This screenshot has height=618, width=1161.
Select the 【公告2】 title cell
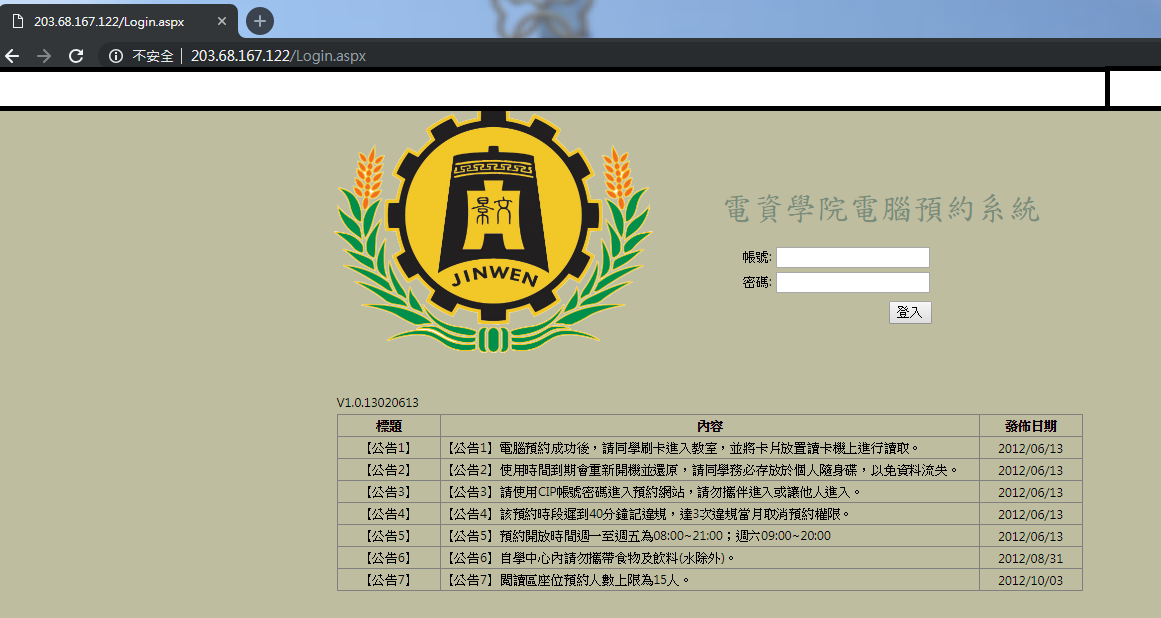click(389, 470)
